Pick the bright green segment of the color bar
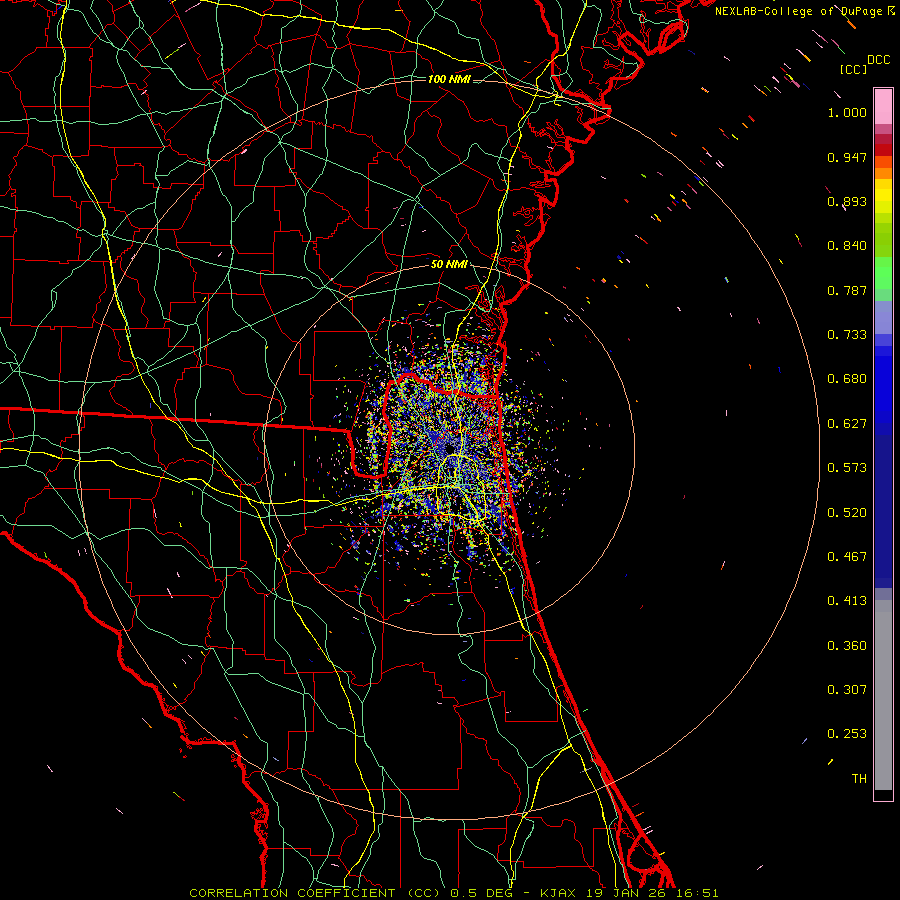The height and width of the screenshot is (900, 900). [x=883, y=273]
